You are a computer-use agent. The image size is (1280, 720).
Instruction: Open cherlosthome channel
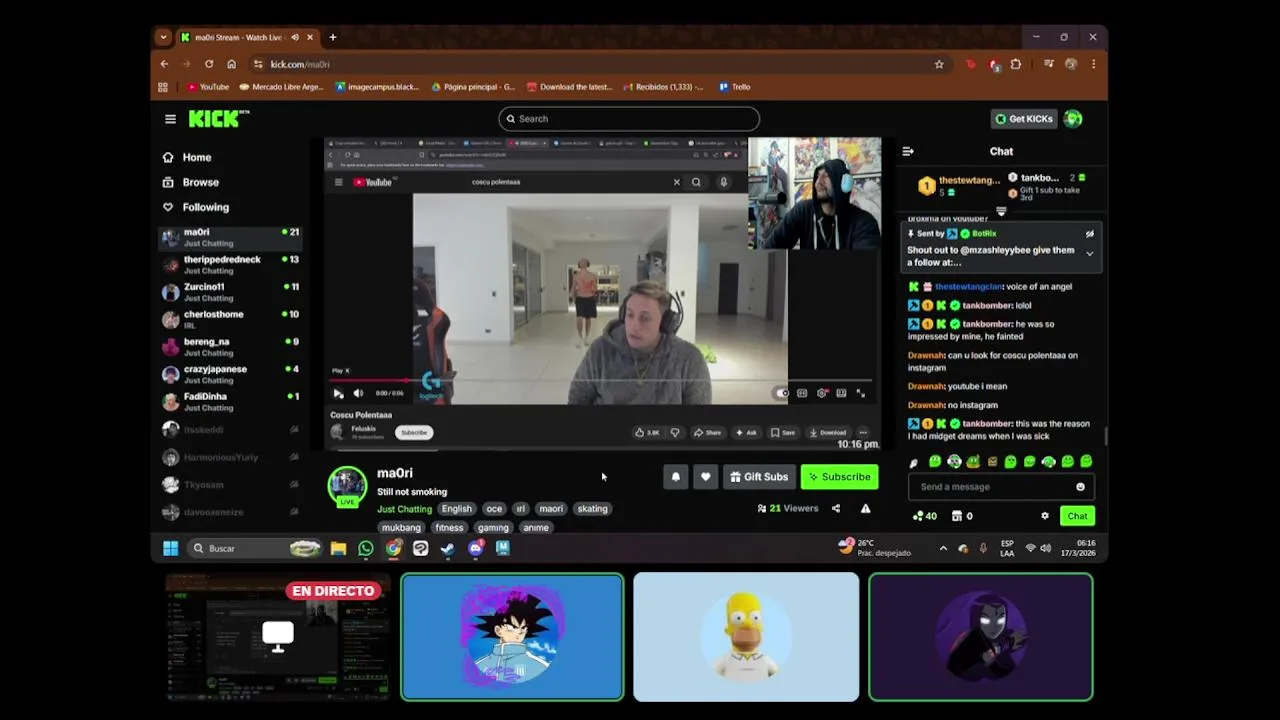pyautogui.click(x=230, y=319)
